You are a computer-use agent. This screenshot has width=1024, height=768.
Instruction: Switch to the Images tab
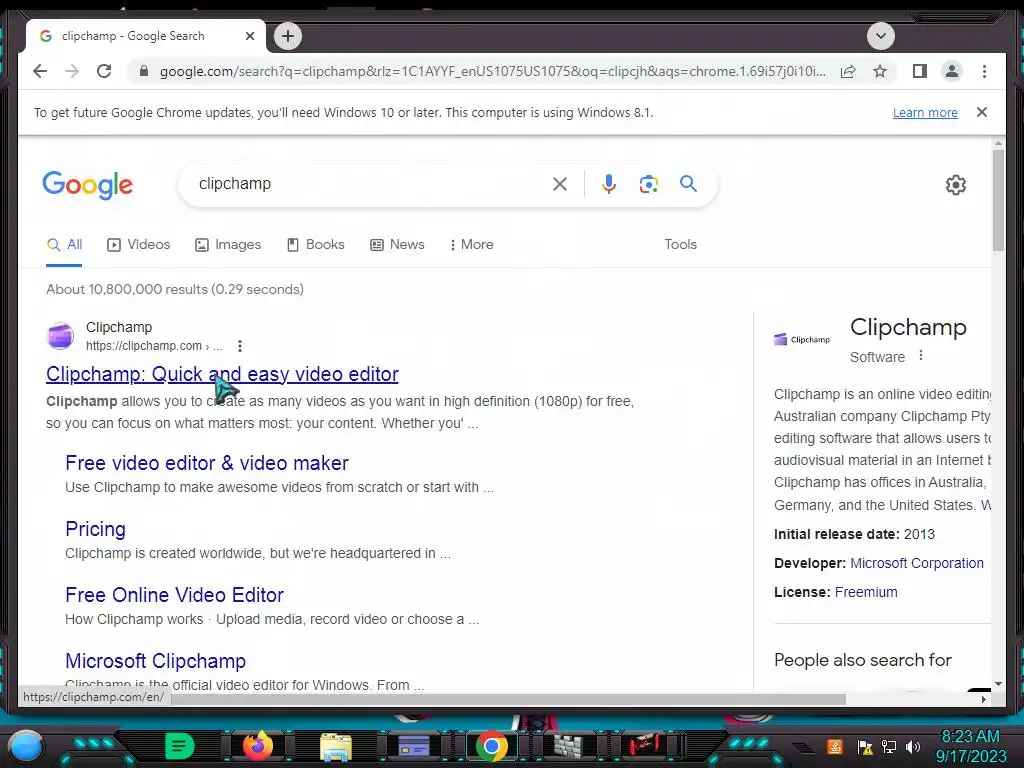click(x=228, y=245)
